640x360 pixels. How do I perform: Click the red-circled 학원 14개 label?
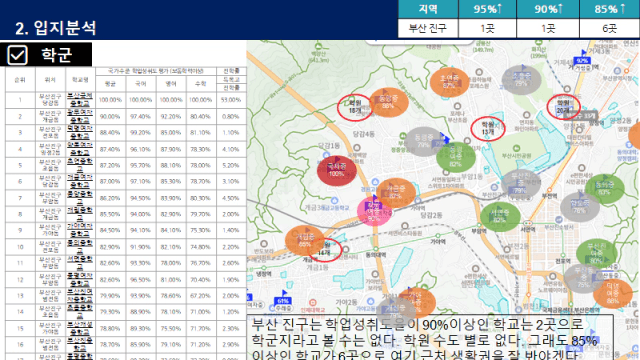pos(324,250)
